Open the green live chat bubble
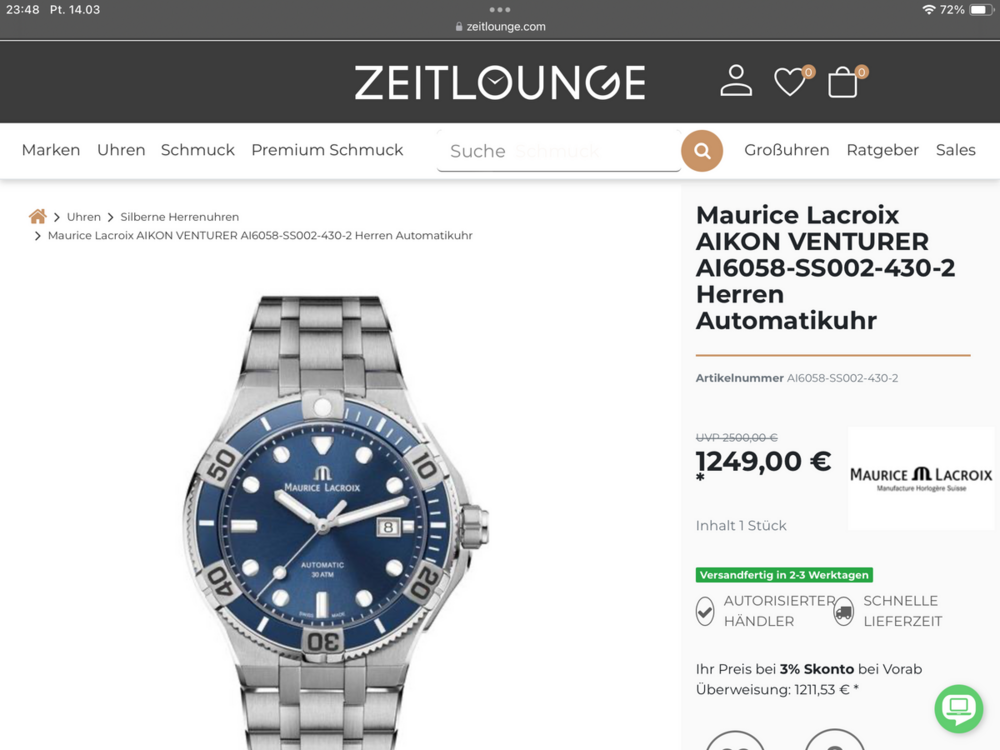 pos(959,709)
